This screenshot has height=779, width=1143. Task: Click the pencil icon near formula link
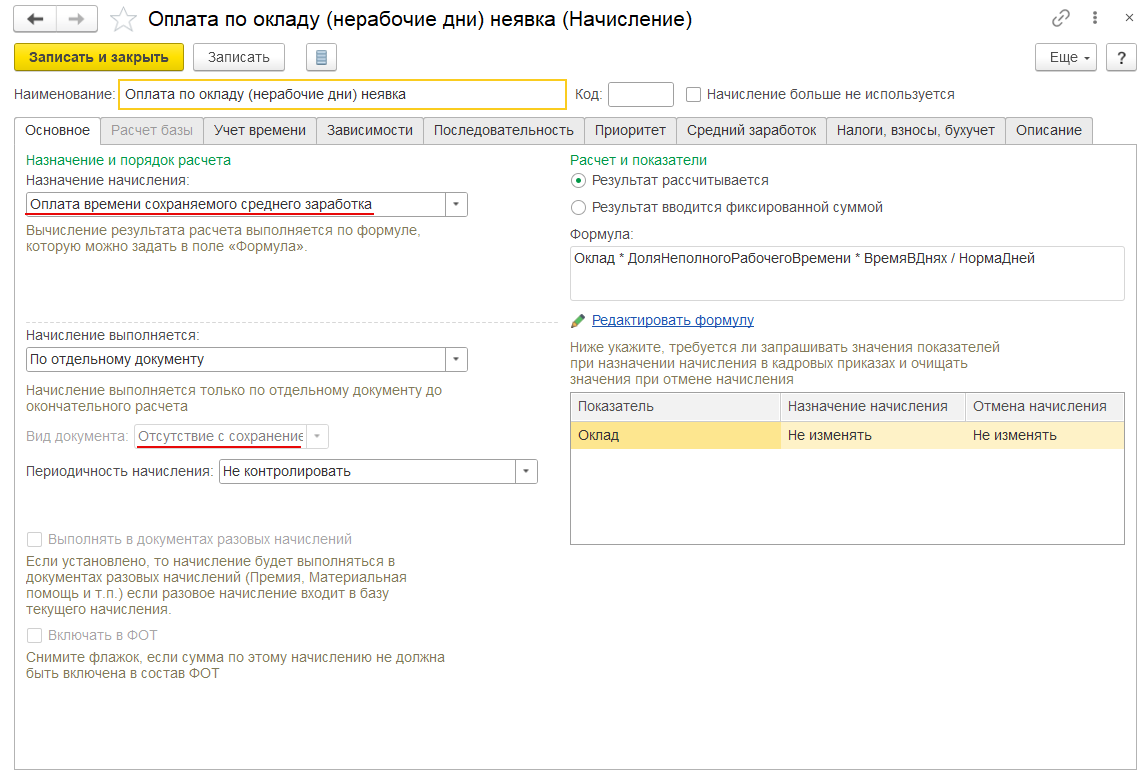point(578,321)
